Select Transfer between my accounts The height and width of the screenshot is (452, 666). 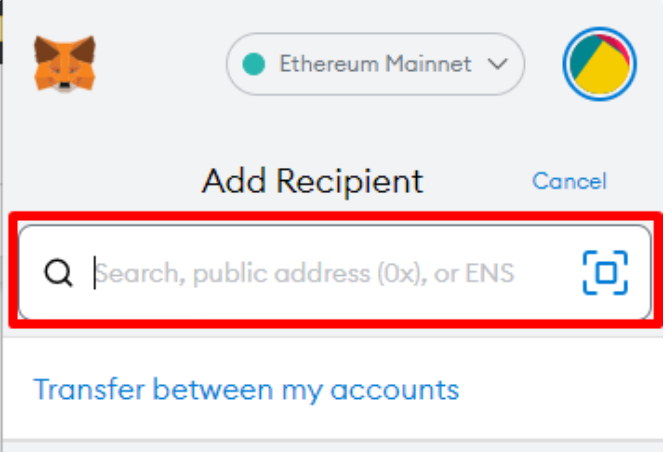click(246, 389)
